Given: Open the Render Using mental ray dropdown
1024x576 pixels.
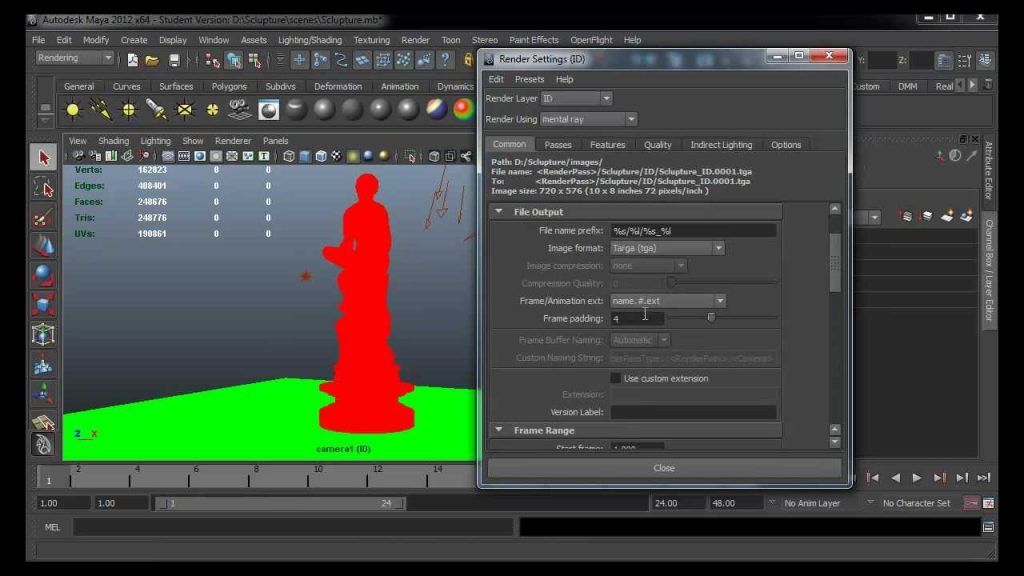Looking at the screenshot, I should [x=588, y=120].
